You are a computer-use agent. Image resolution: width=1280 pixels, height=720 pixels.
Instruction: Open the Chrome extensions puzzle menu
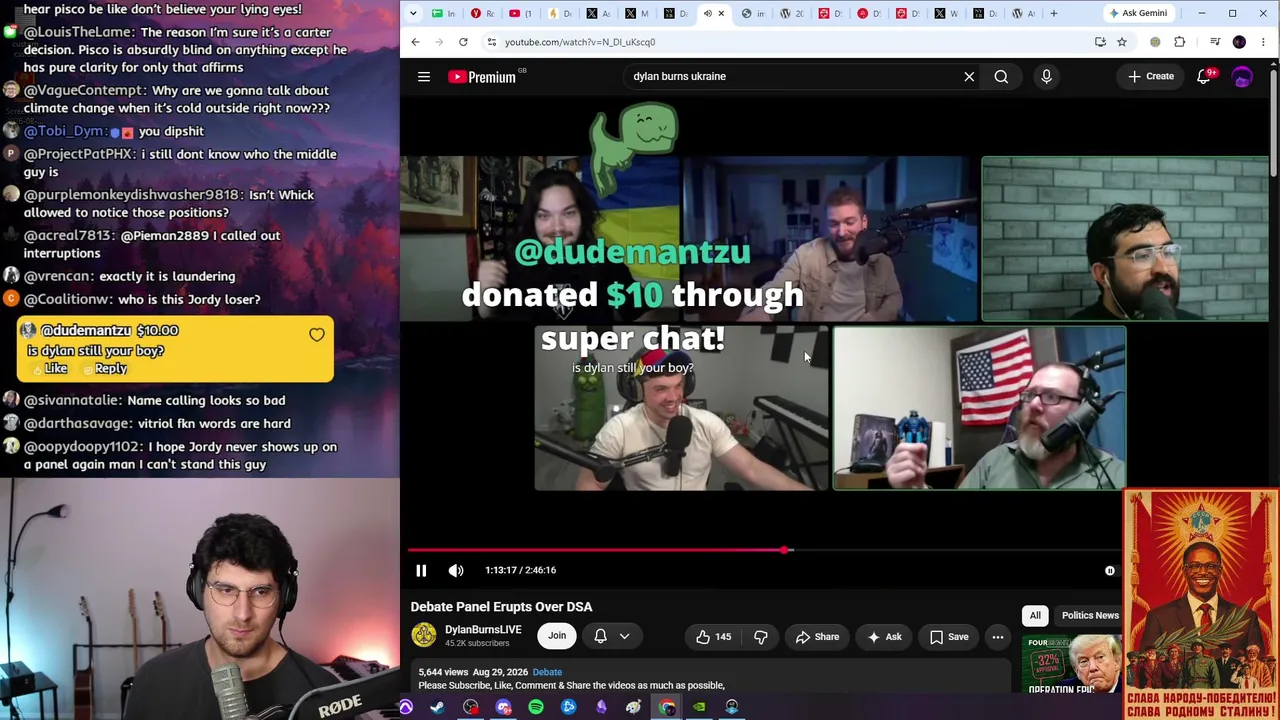pyautogui.click(x=1180, y=42)
